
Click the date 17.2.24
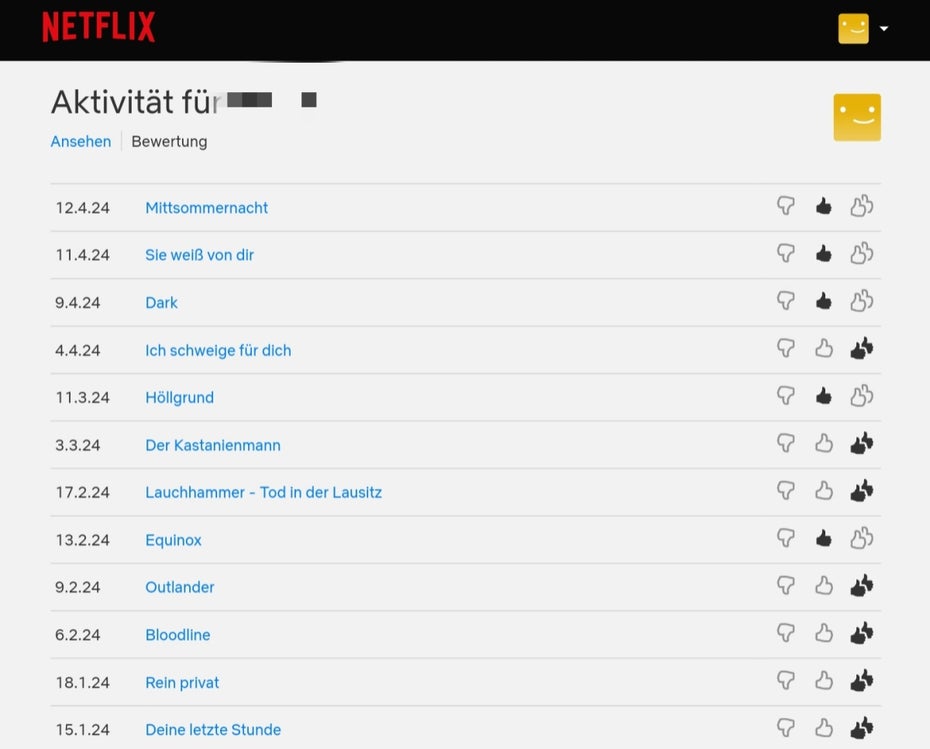pyautogui.click(x=82, y=492)
